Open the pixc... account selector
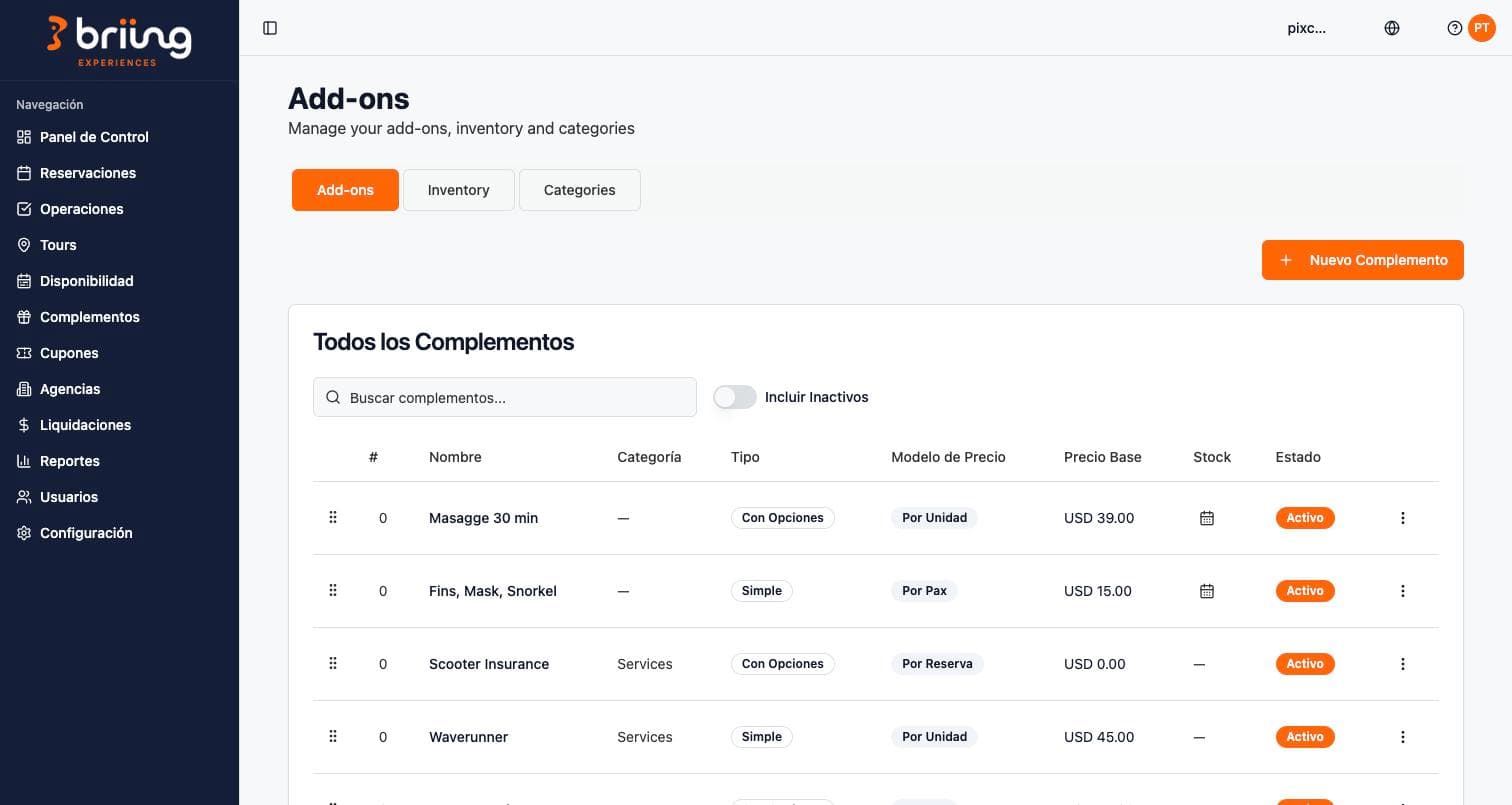 tap(1307, 28)
